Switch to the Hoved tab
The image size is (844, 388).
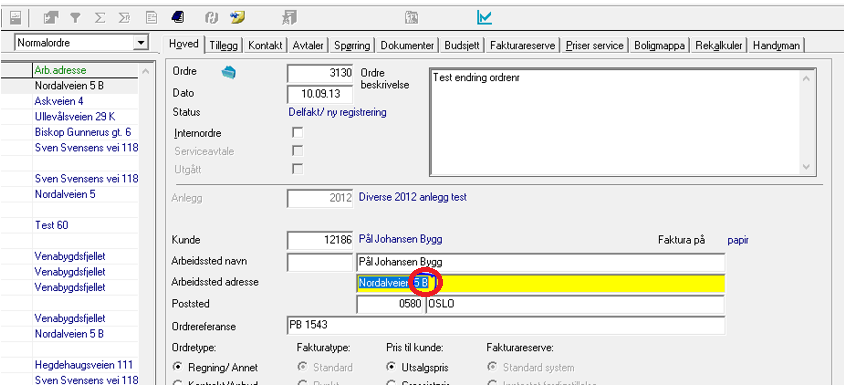184,45
